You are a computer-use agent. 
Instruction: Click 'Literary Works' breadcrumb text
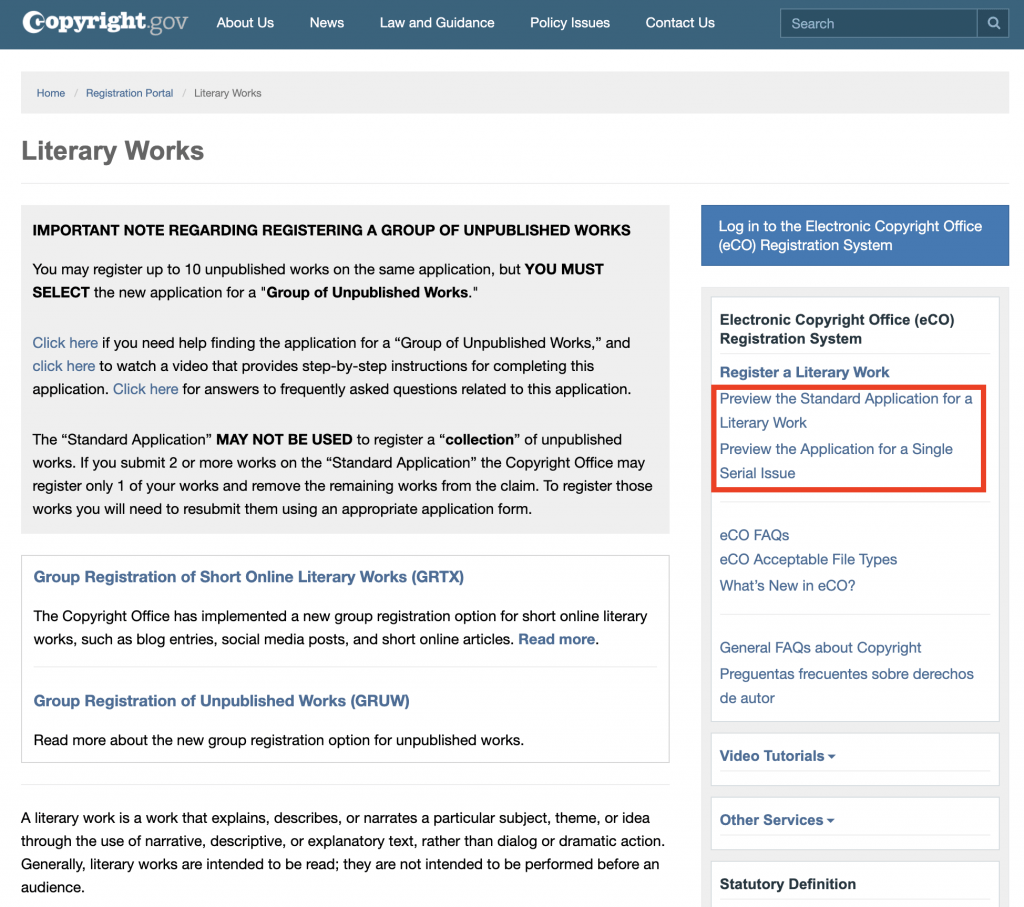click(x=227, y=93)
